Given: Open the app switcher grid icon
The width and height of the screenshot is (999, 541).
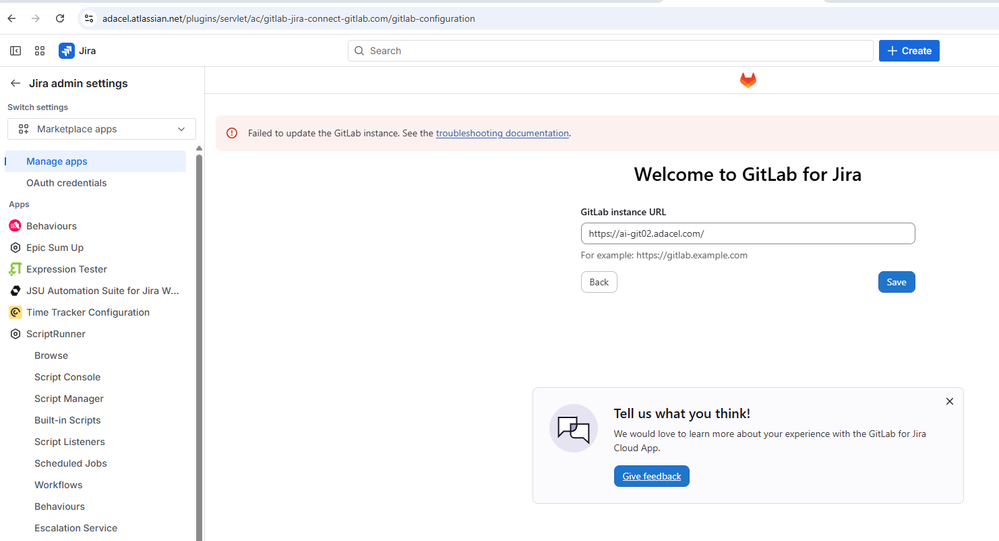Looking at the screenshot, I should pos(40,51).
